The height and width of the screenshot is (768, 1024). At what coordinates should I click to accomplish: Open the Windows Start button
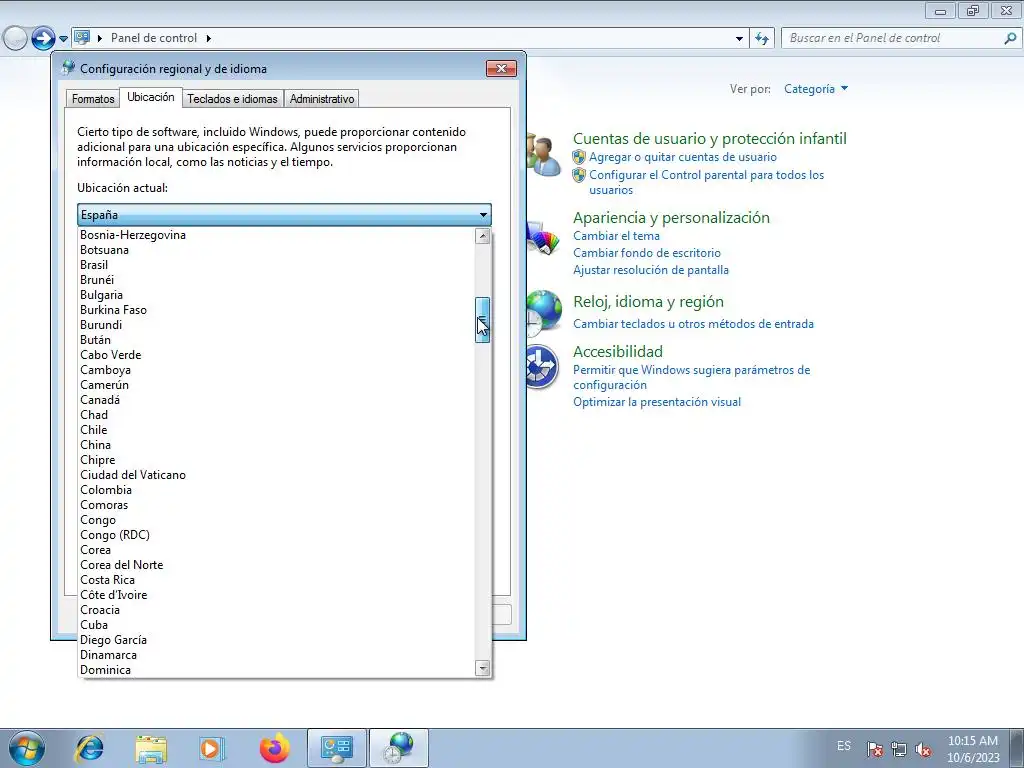coord(26,748)
